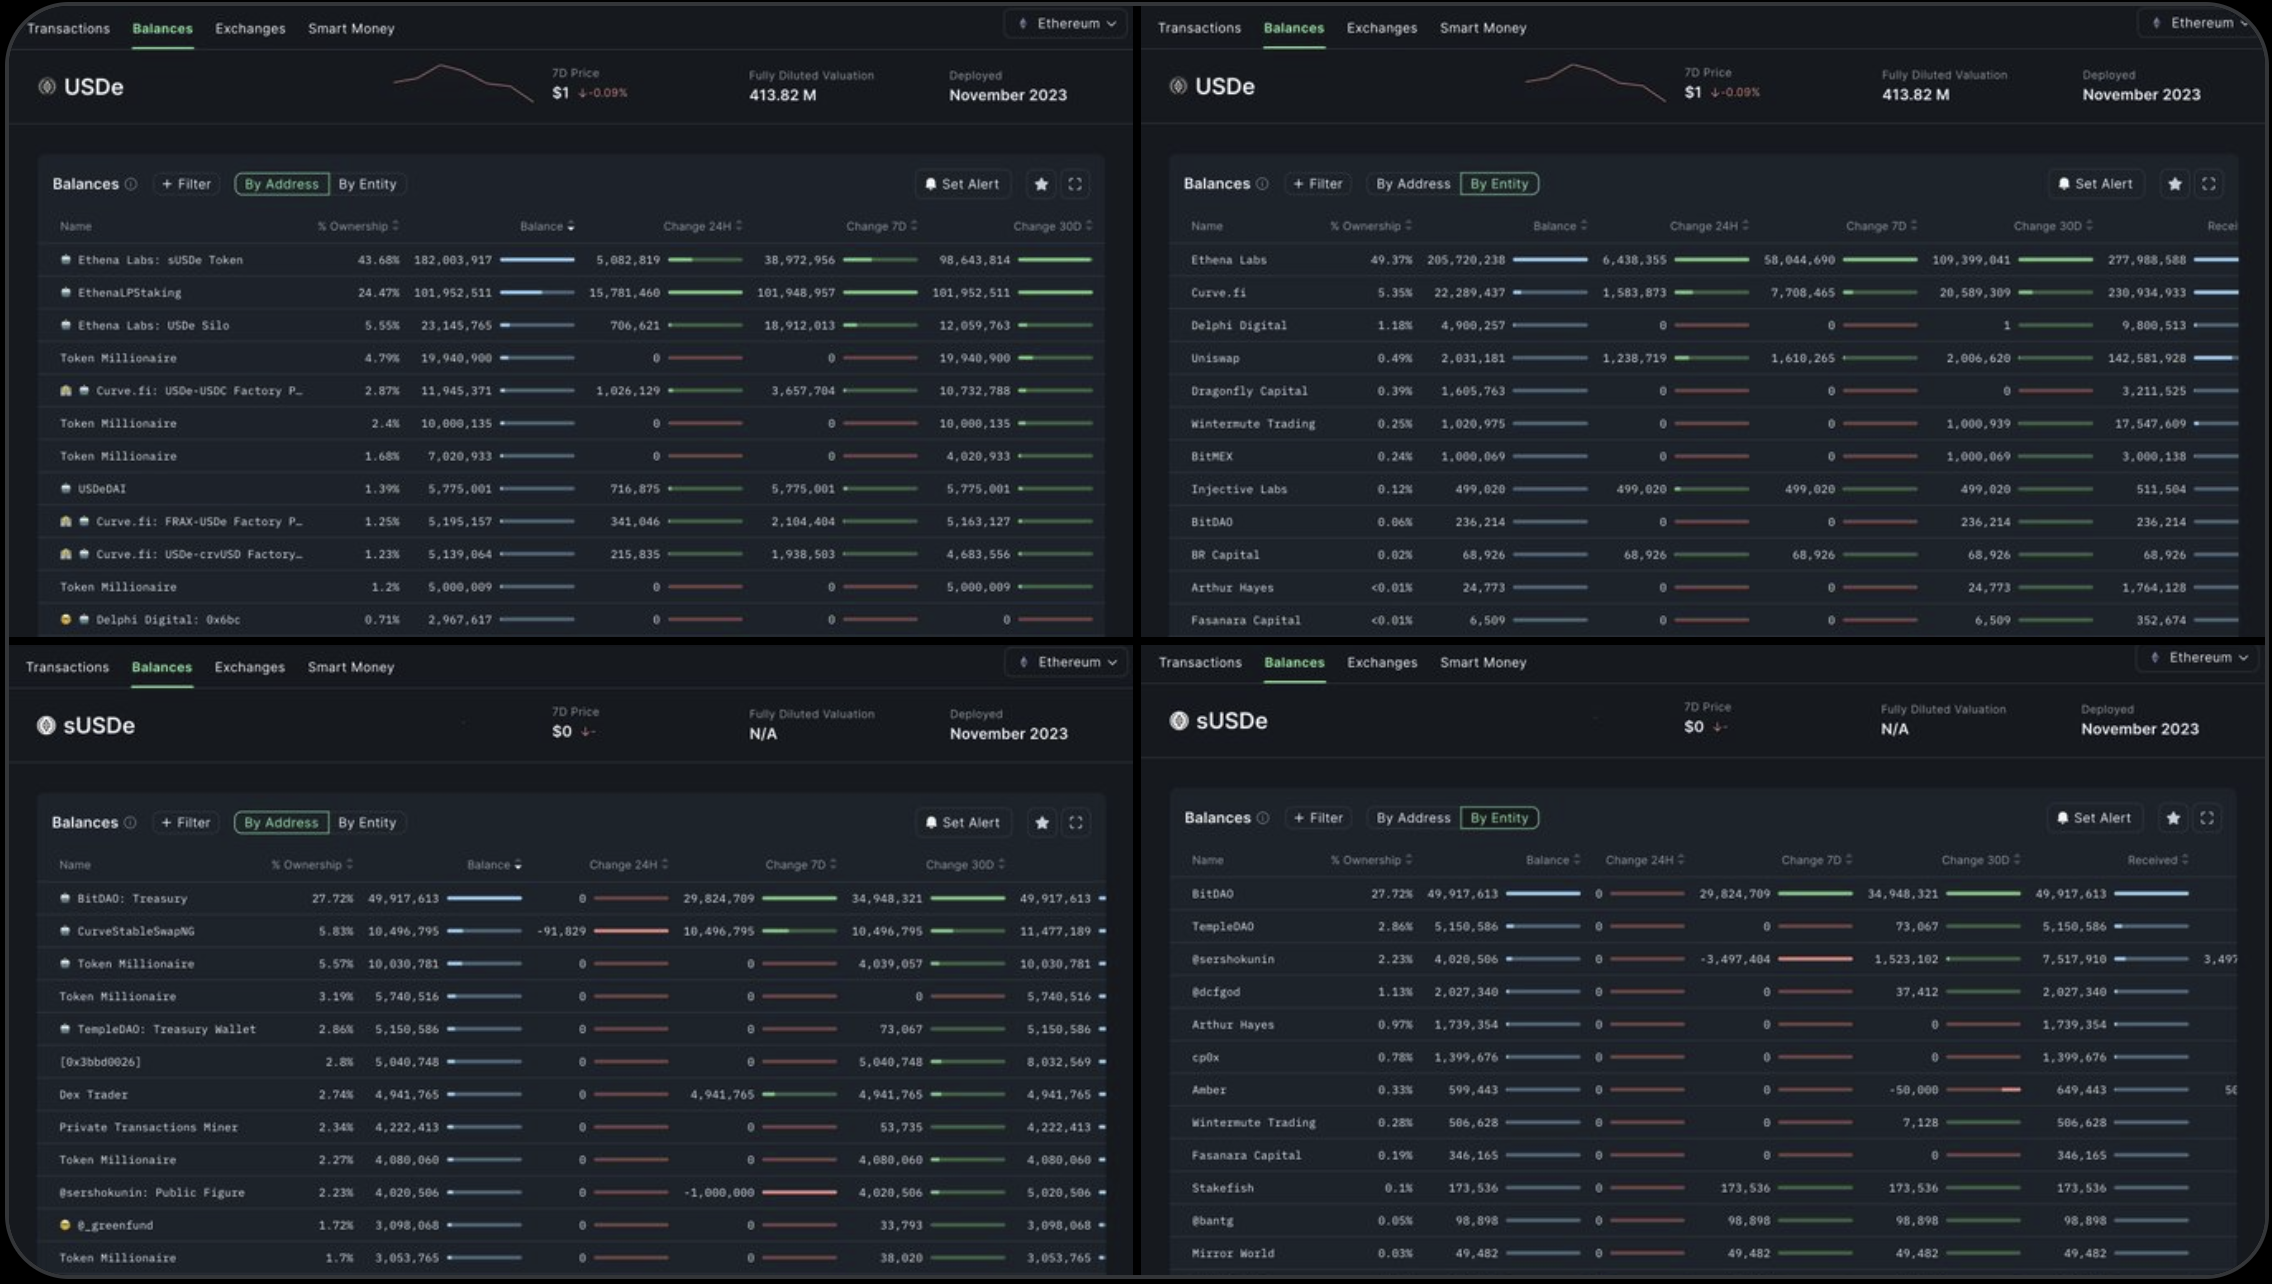Click label icon on BitDAO: Treasury row
The image size is (2272, 1284).
[x=65, y=899]
